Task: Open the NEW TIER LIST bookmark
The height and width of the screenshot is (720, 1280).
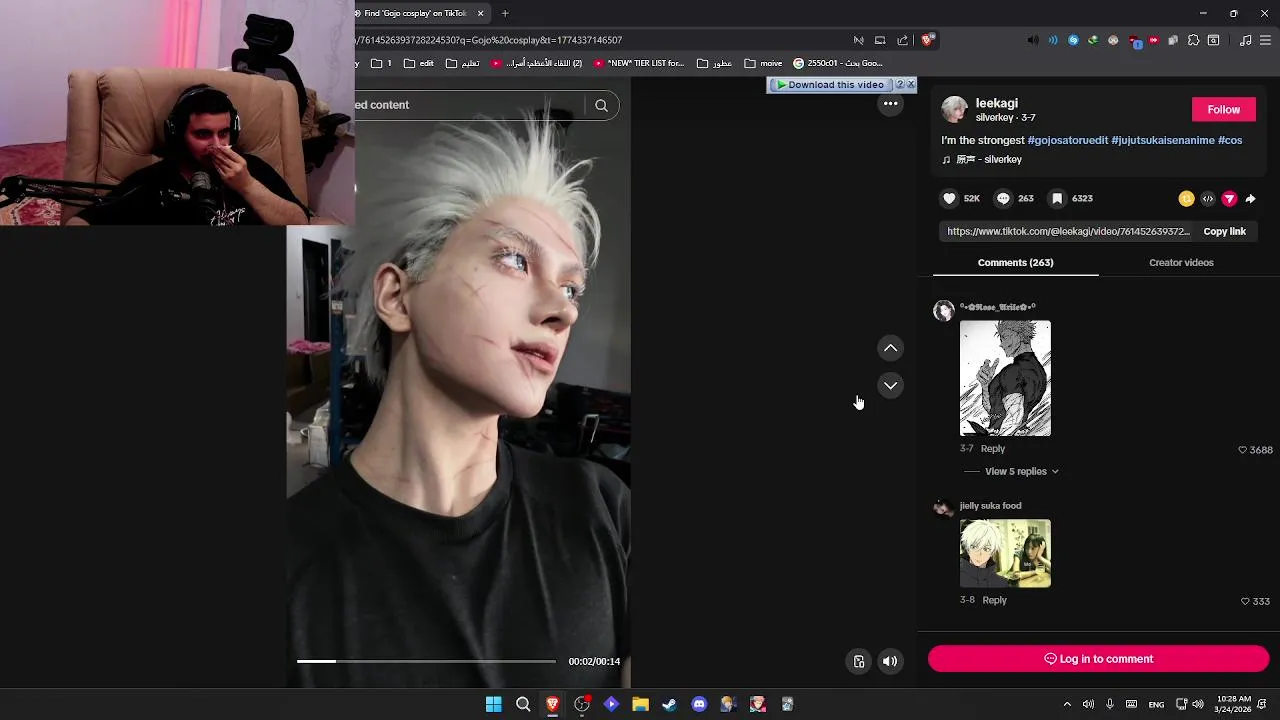Action: (x=639, y=63)
